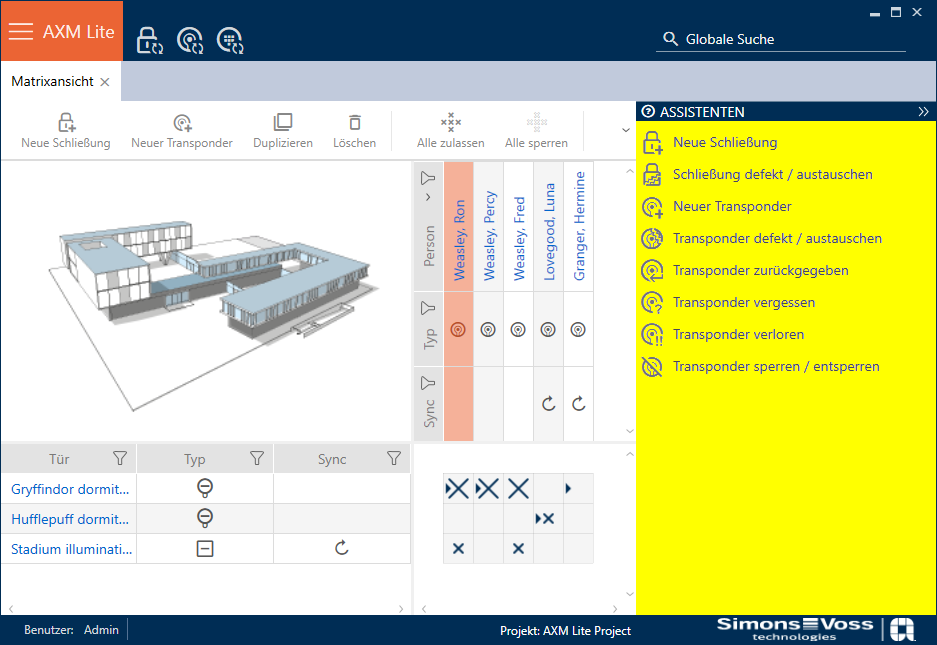Image resolution: width=937 pixels, height=645 pixels.
Task: Click the Neue Schließung toolbar icon
Action: (66, 123)
